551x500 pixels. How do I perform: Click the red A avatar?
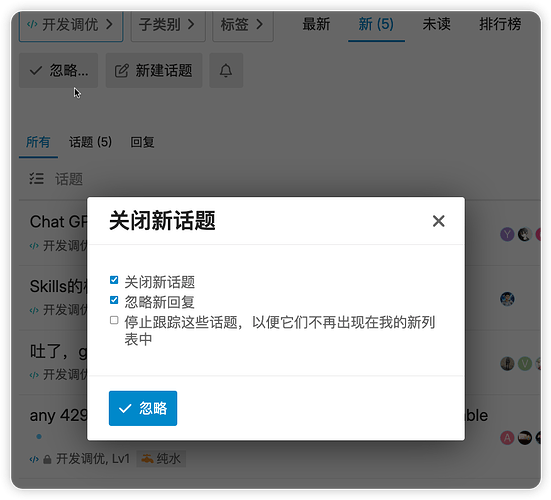click(507, 438)
